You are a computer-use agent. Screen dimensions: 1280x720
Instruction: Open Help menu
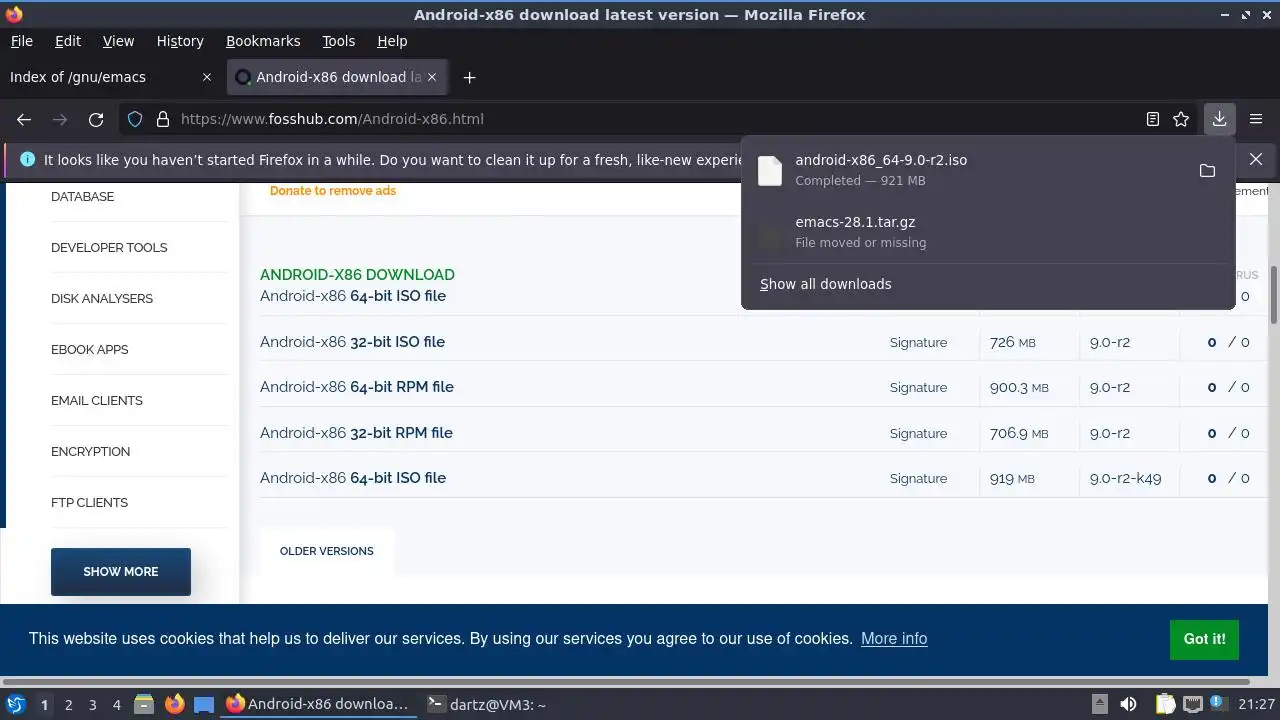pyautogui.click(x=392, y=41)
